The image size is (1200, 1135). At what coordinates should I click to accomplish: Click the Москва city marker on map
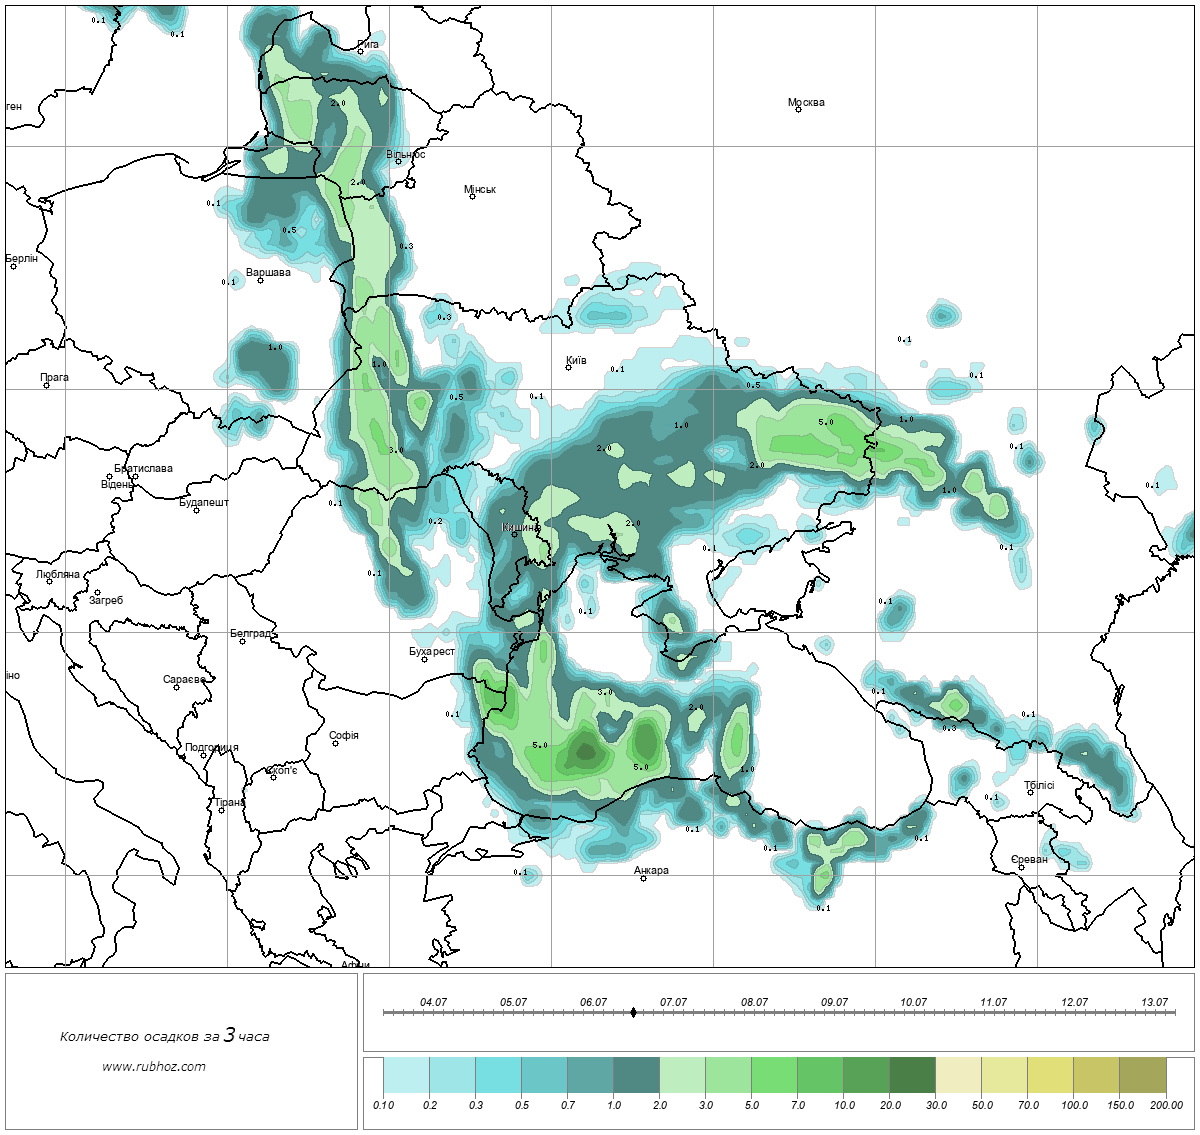(x=798, y=109)
